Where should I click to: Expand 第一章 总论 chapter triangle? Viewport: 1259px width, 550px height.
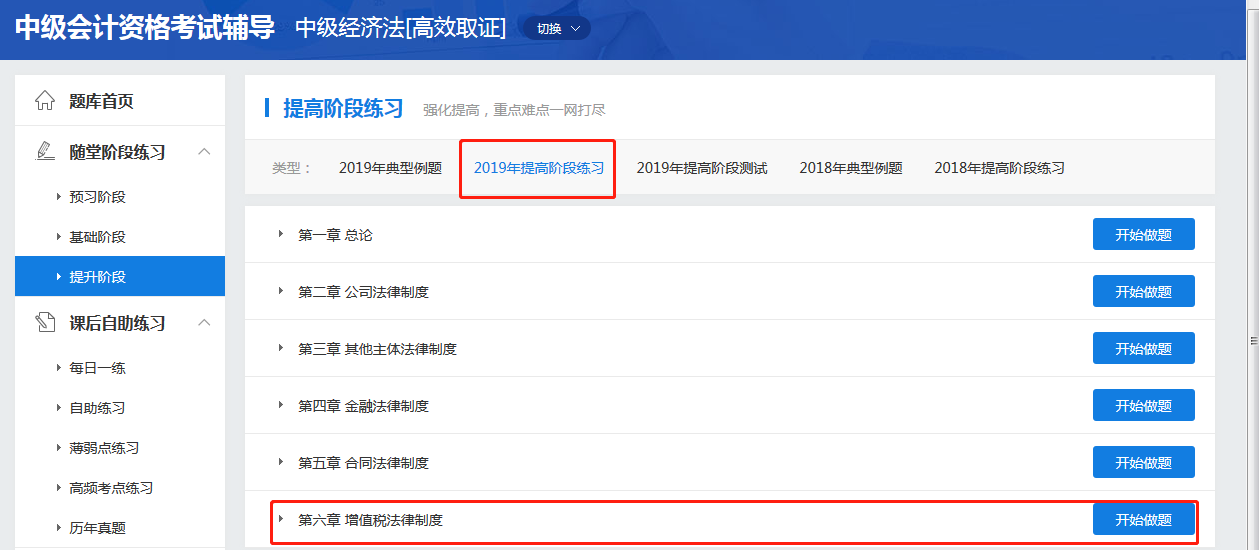pos(281,235)
